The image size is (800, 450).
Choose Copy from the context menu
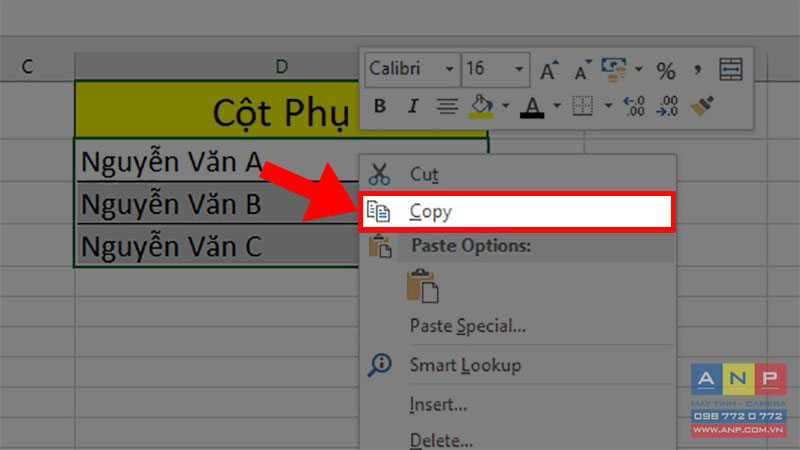click(x=431, y=212)
